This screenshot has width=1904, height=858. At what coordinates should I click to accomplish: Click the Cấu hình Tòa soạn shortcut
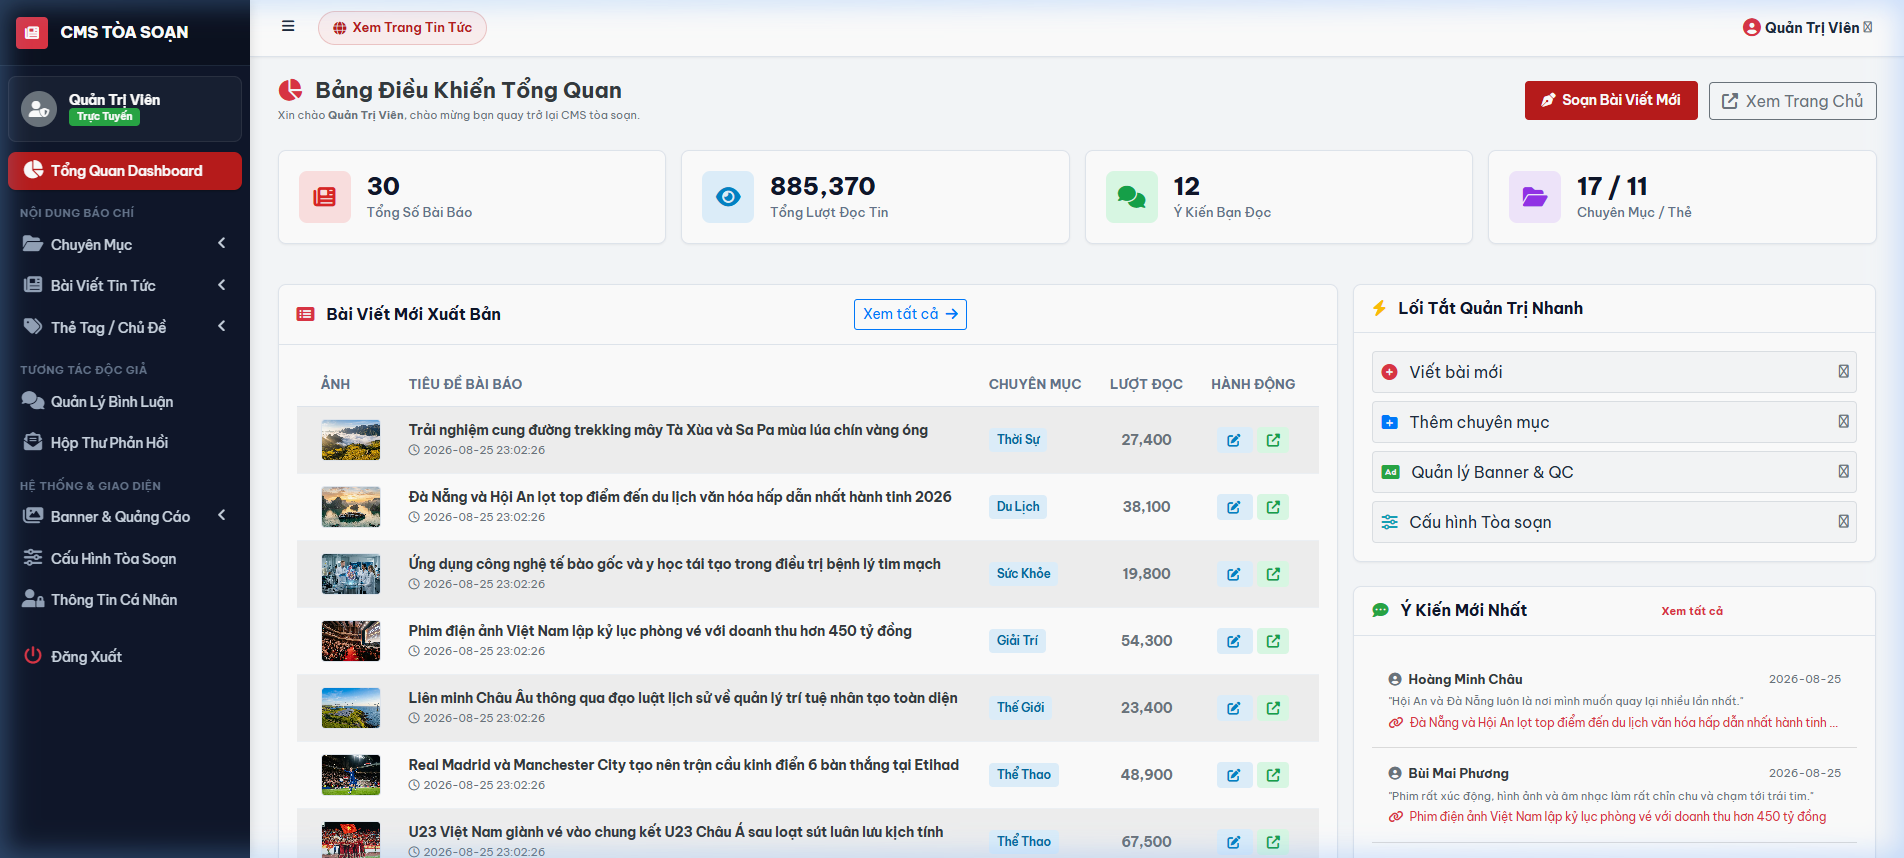[x=1614, y=522]
